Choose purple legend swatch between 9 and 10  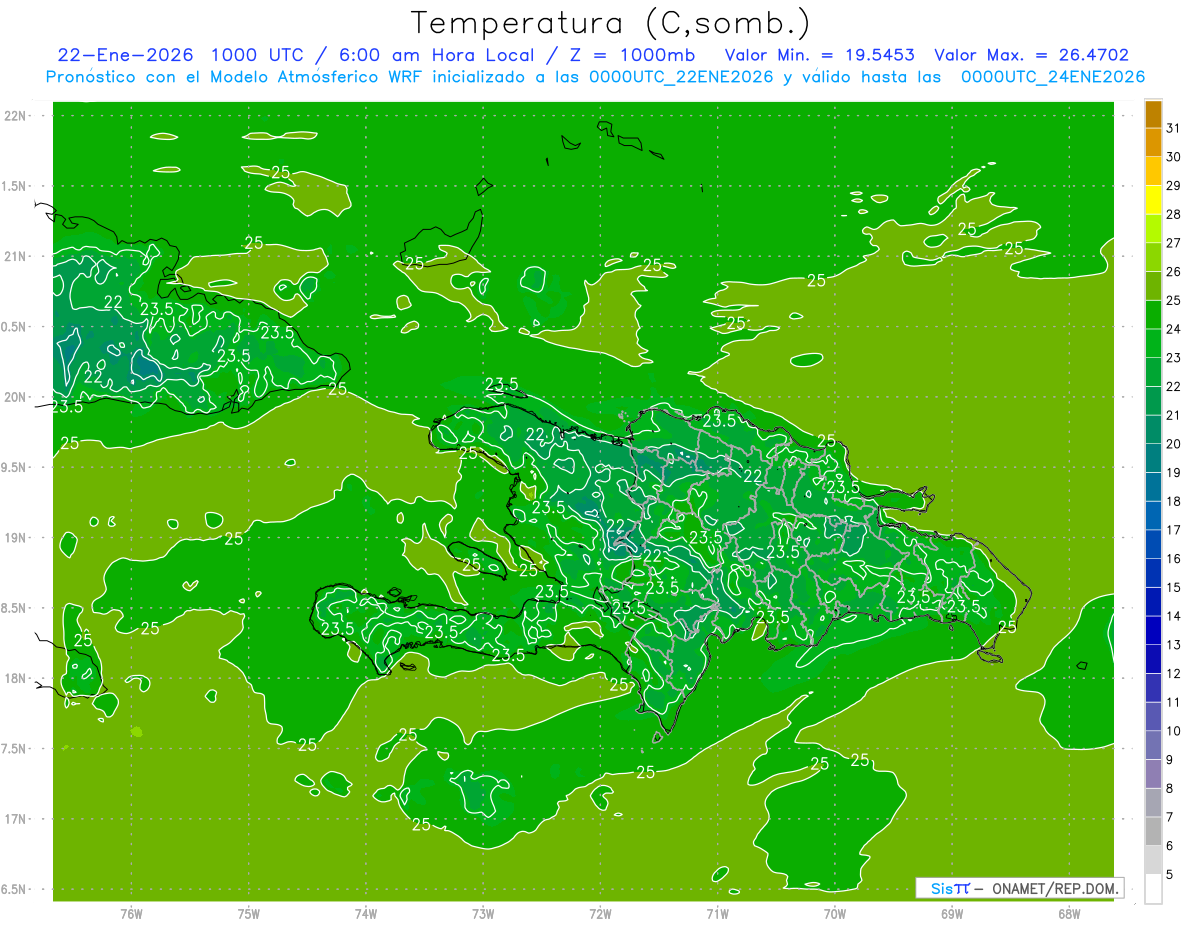[x=1153, y=746]
